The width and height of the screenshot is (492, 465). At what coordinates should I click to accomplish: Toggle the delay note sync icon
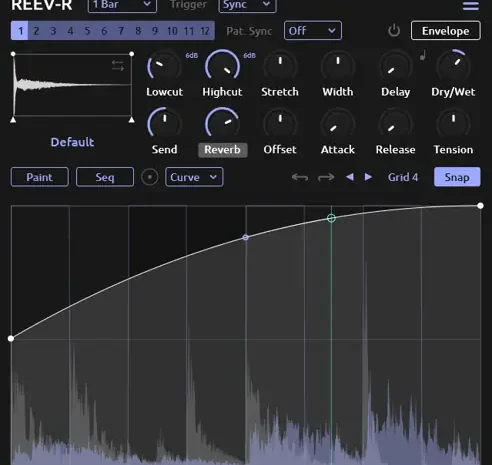pyautogui.click(x=423, y=55)
